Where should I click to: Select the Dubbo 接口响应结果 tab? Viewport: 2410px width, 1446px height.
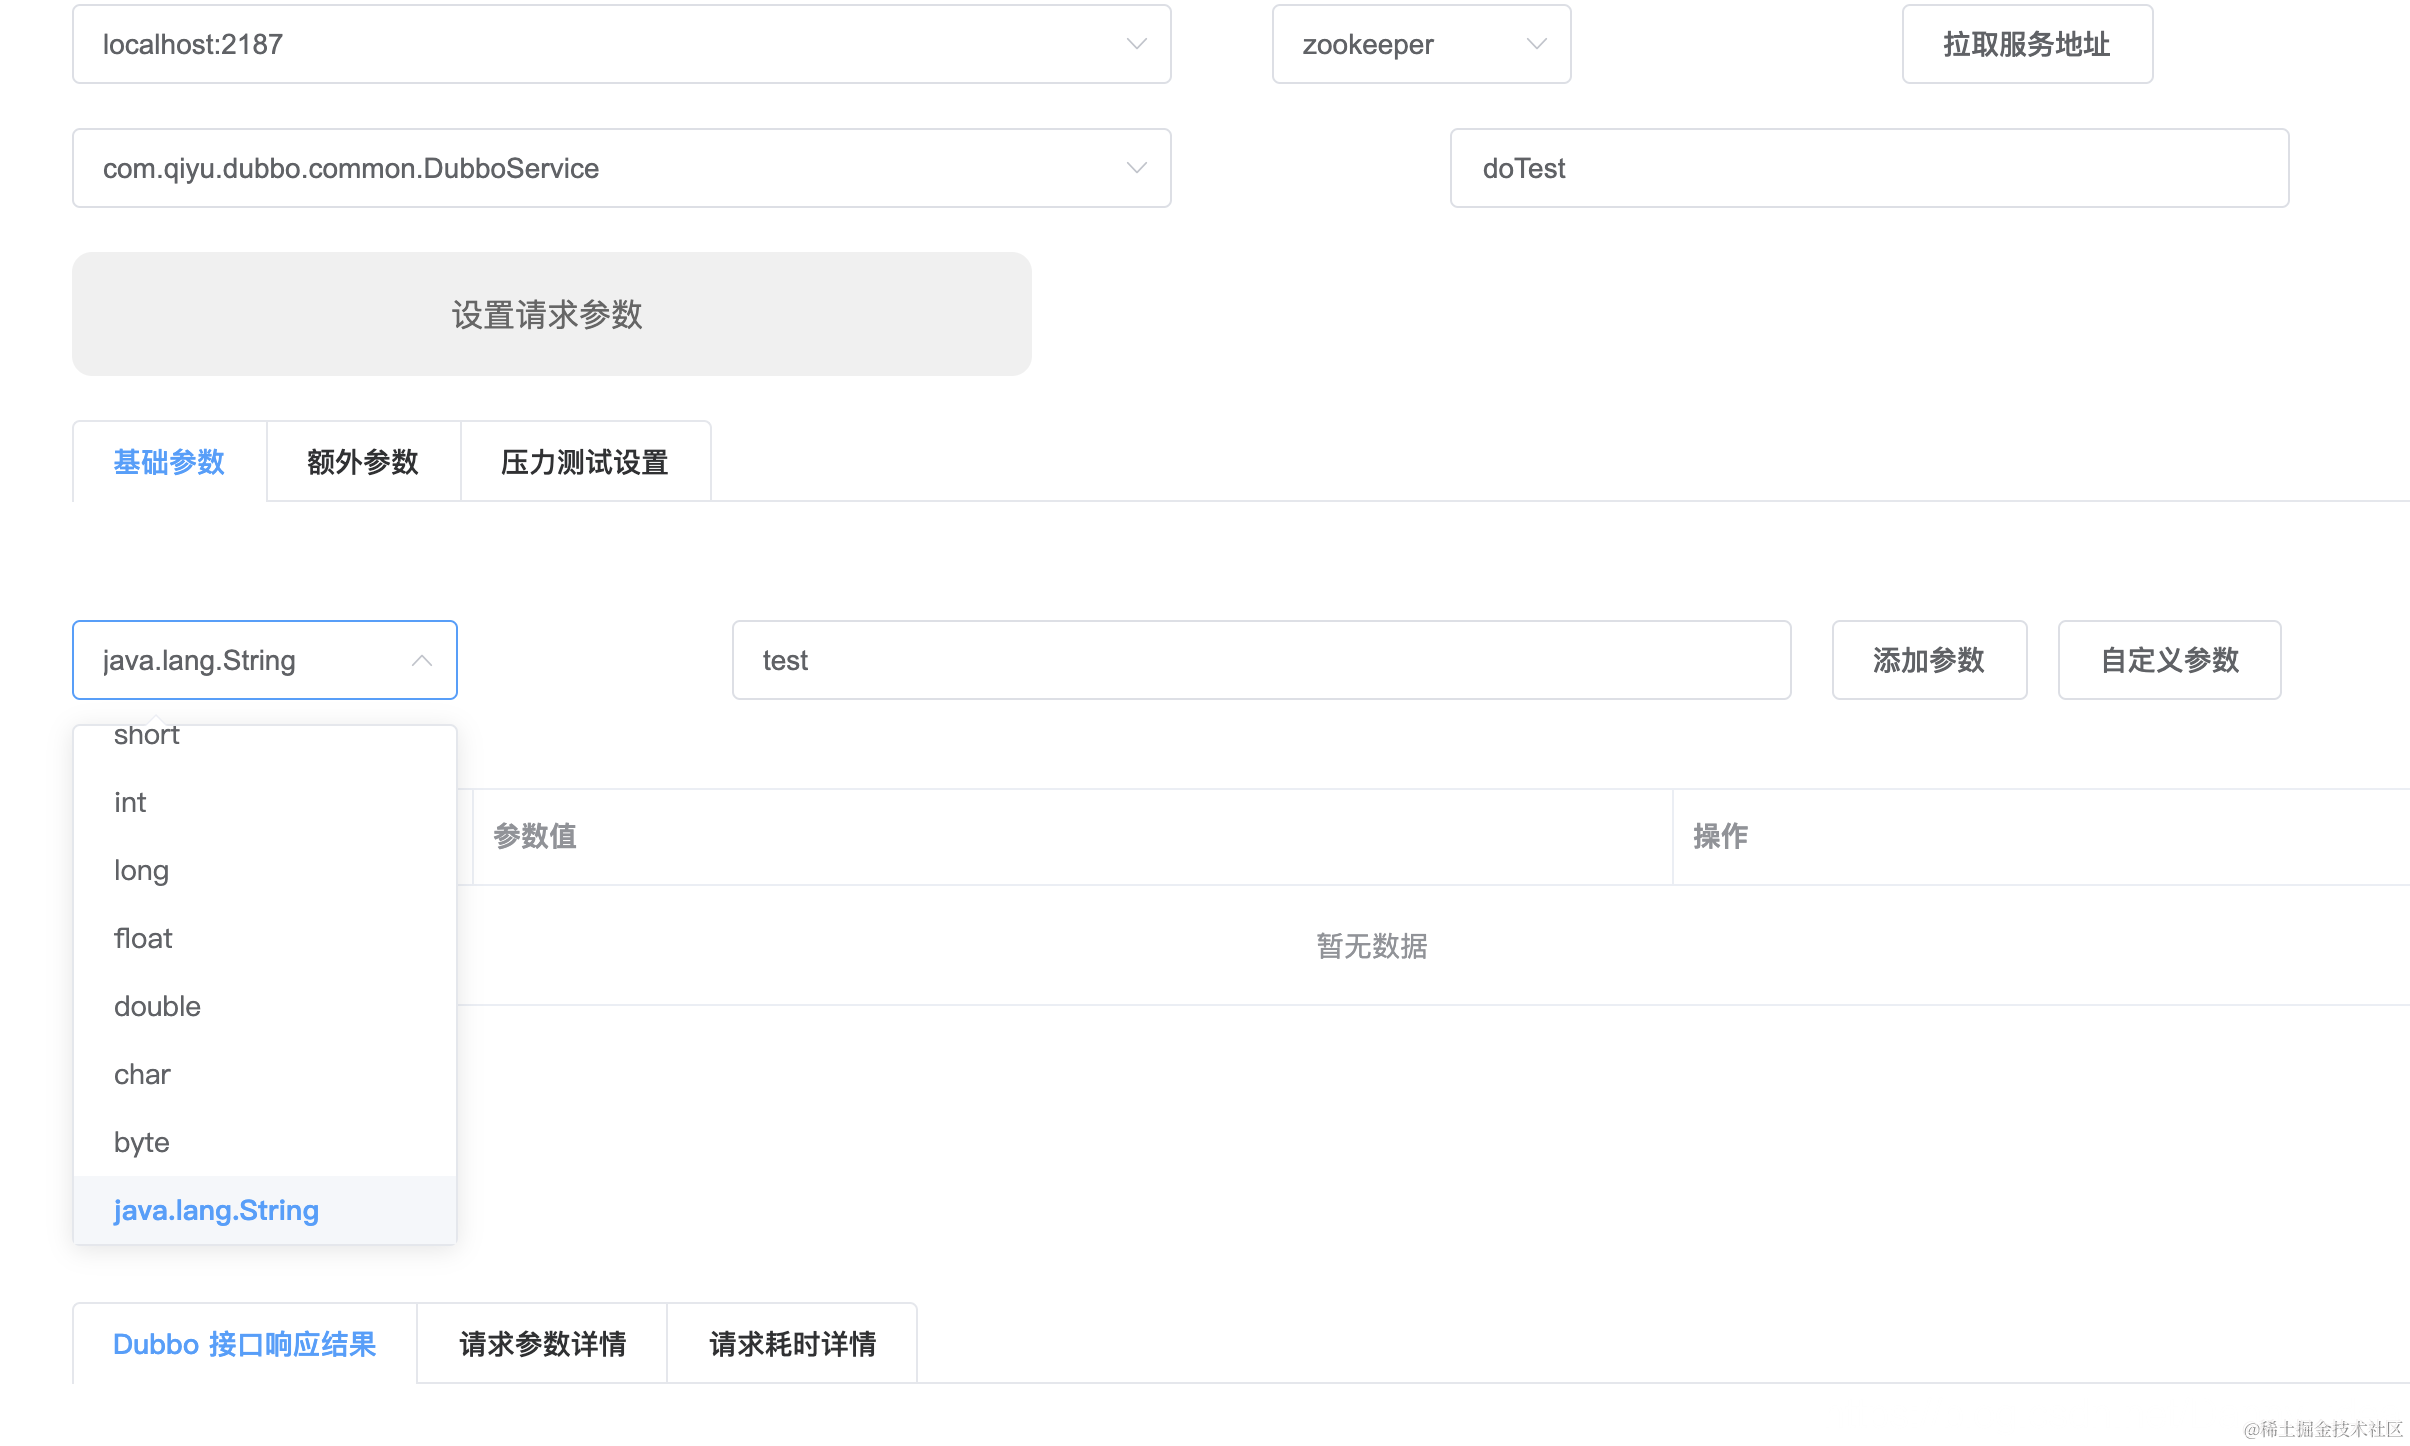tap(244, 1344)
